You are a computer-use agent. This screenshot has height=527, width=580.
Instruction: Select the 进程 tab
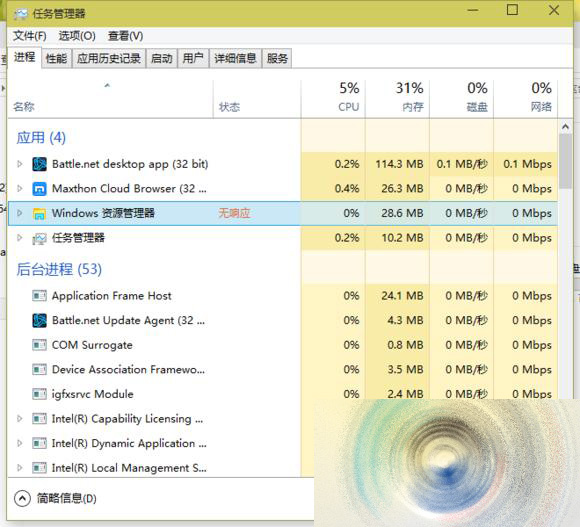coord(24,57)
